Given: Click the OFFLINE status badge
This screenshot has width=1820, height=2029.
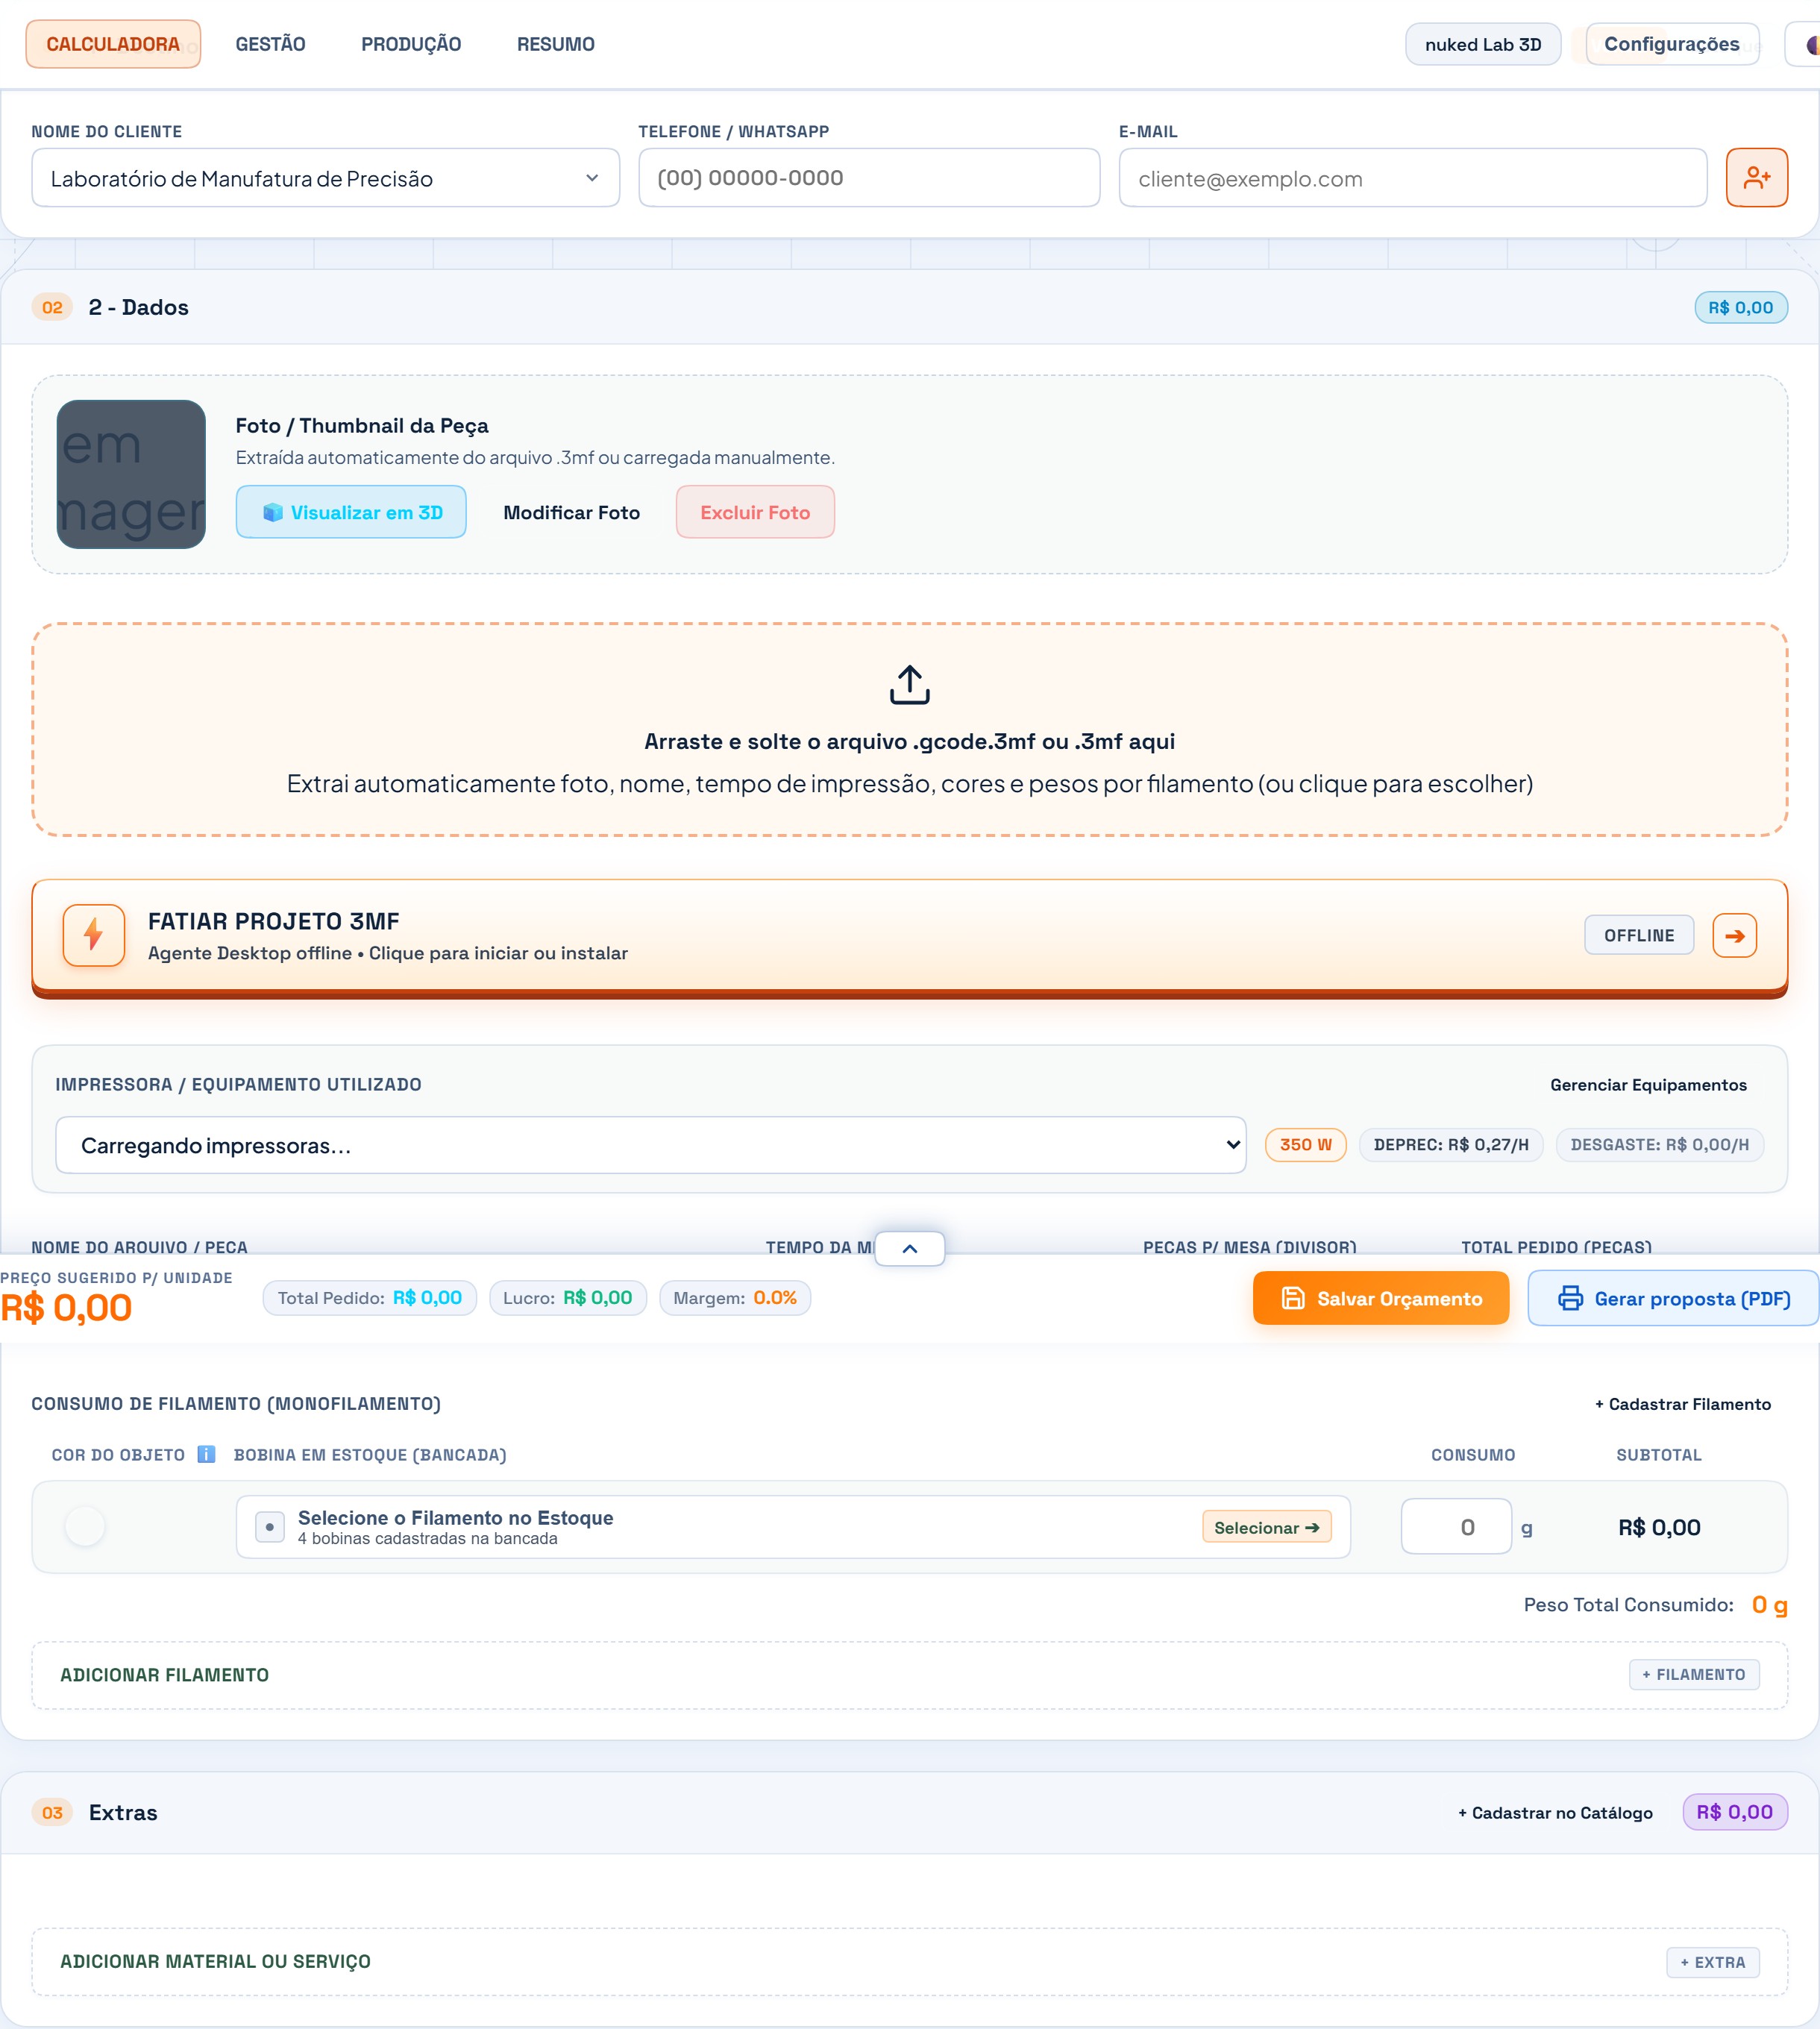Looking at the screenshot, I should 1639,935.
